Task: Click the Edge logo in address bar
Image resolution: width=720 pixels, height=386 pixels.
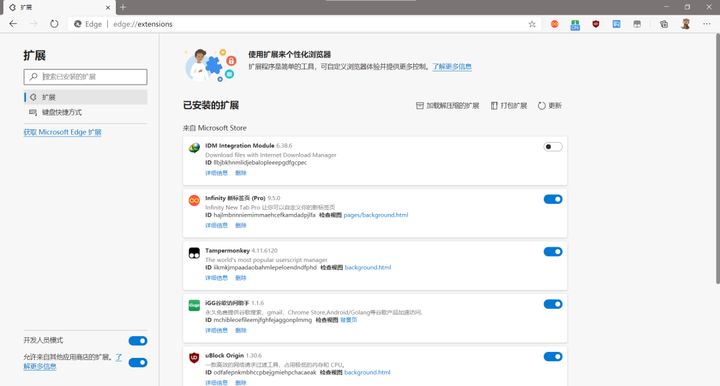Action: [x=78, y=24]
